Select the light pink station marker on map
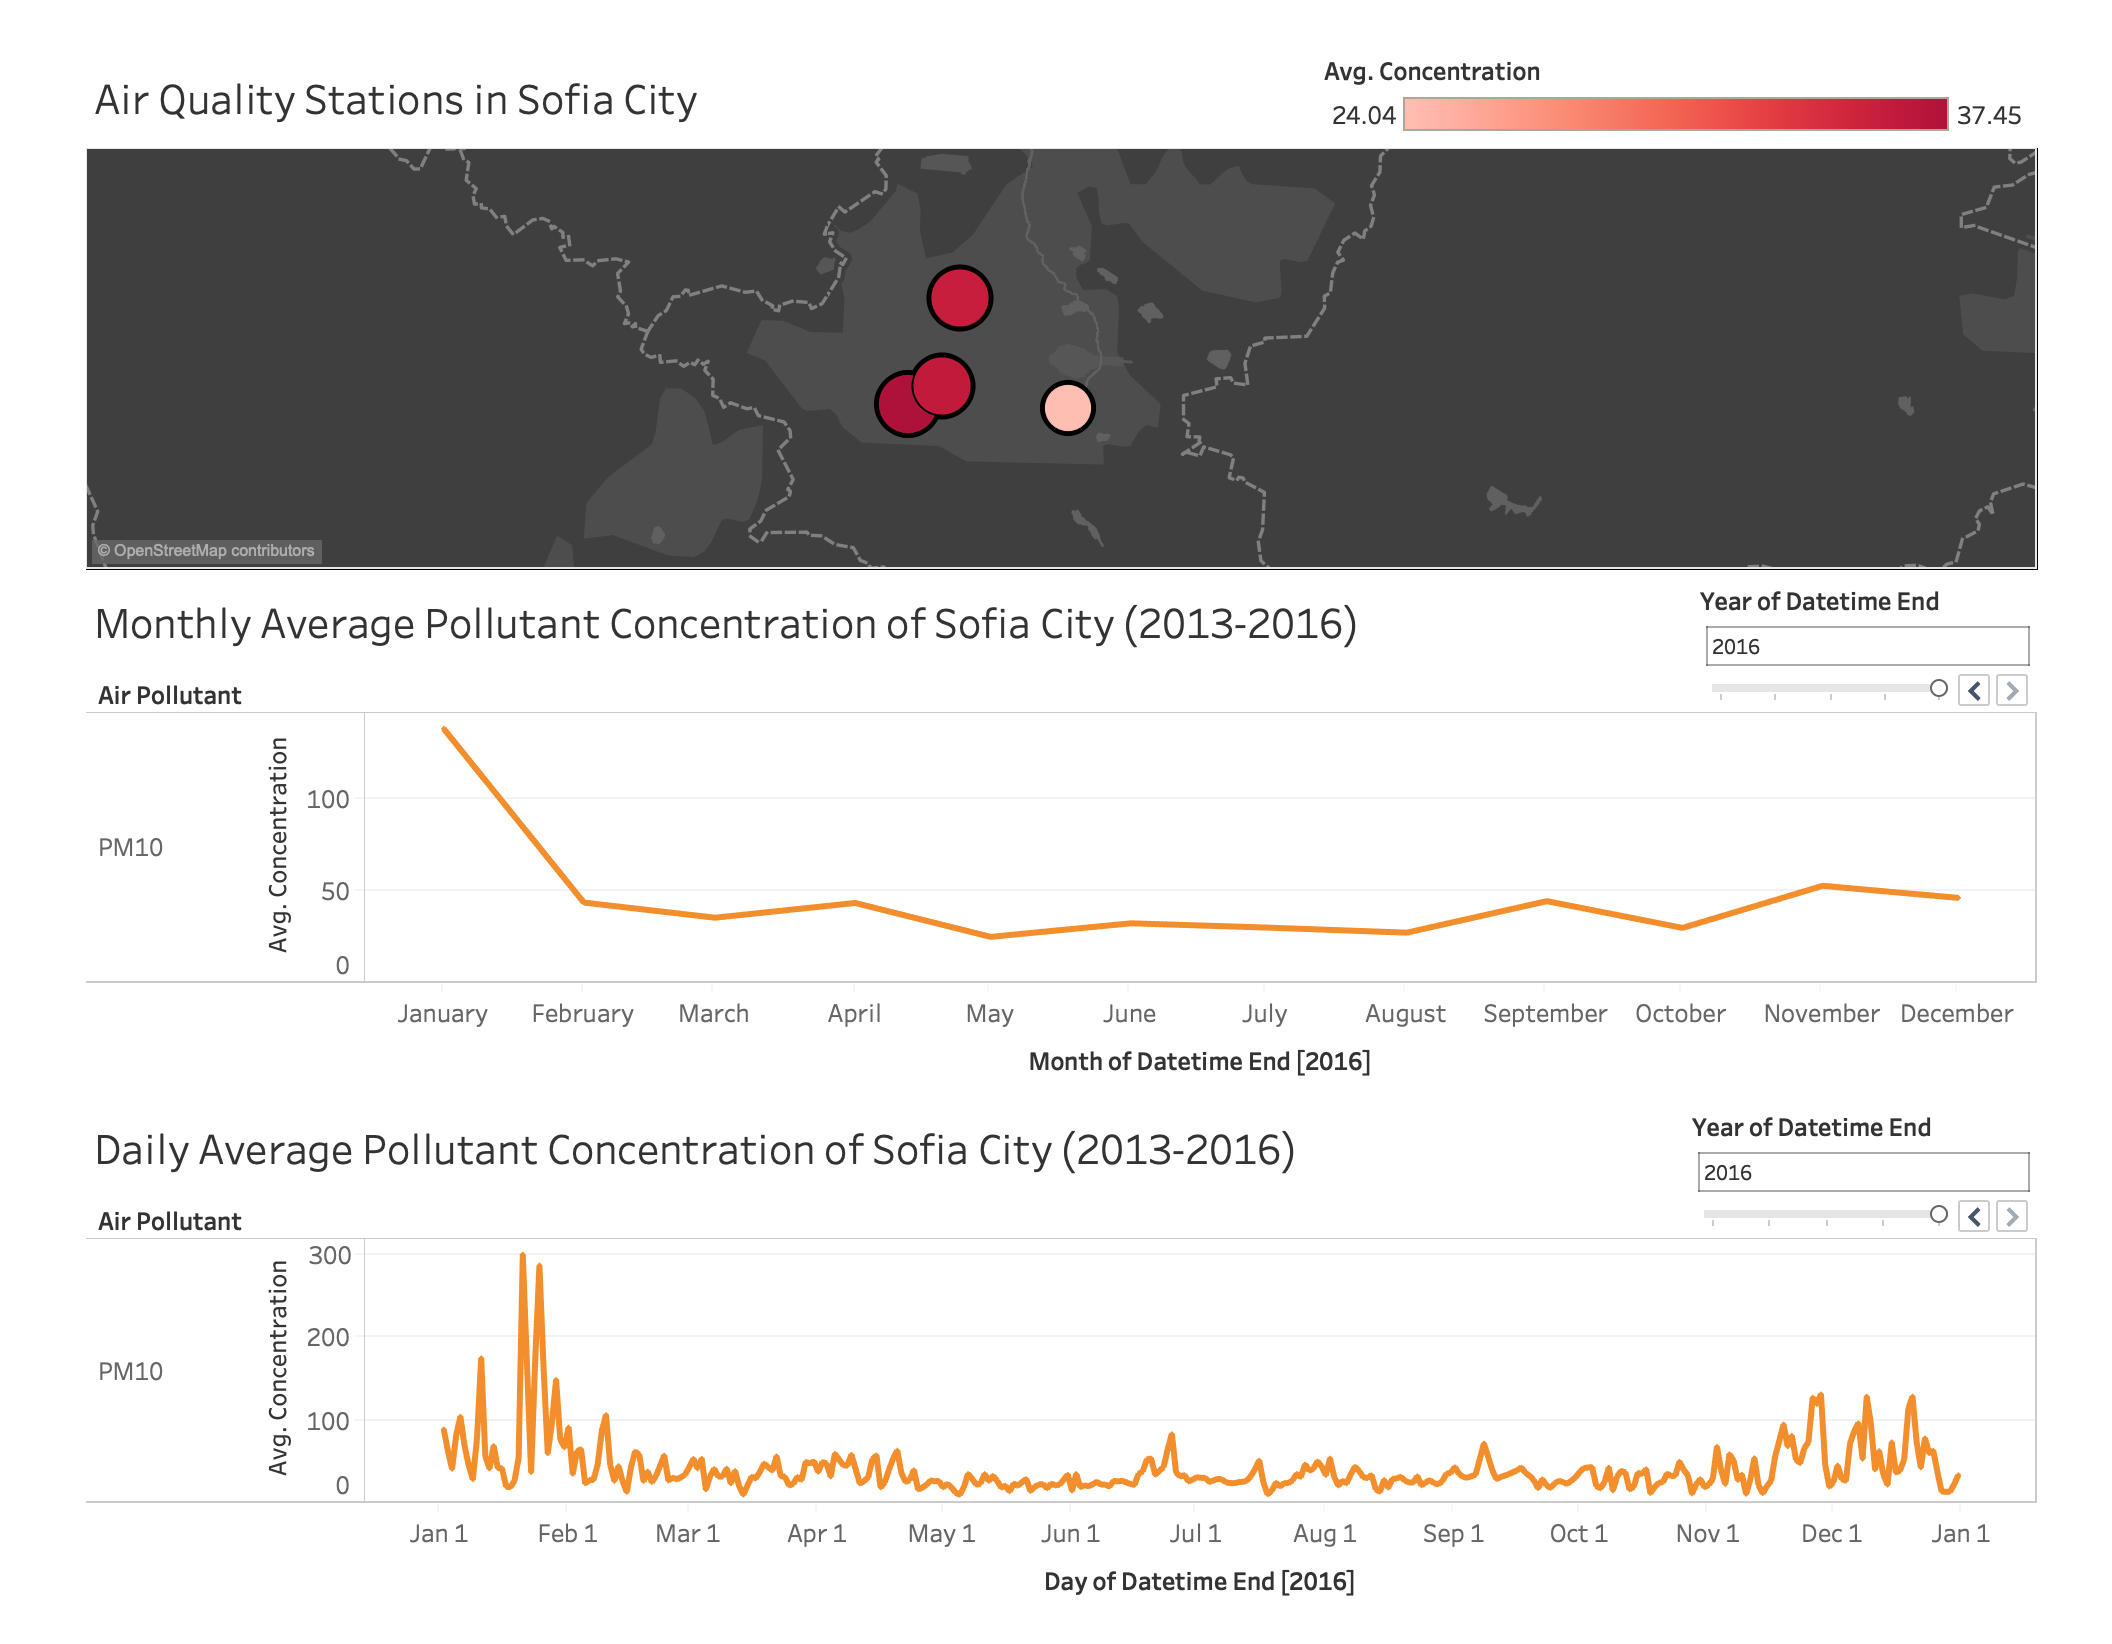 tap(1068, 408)
